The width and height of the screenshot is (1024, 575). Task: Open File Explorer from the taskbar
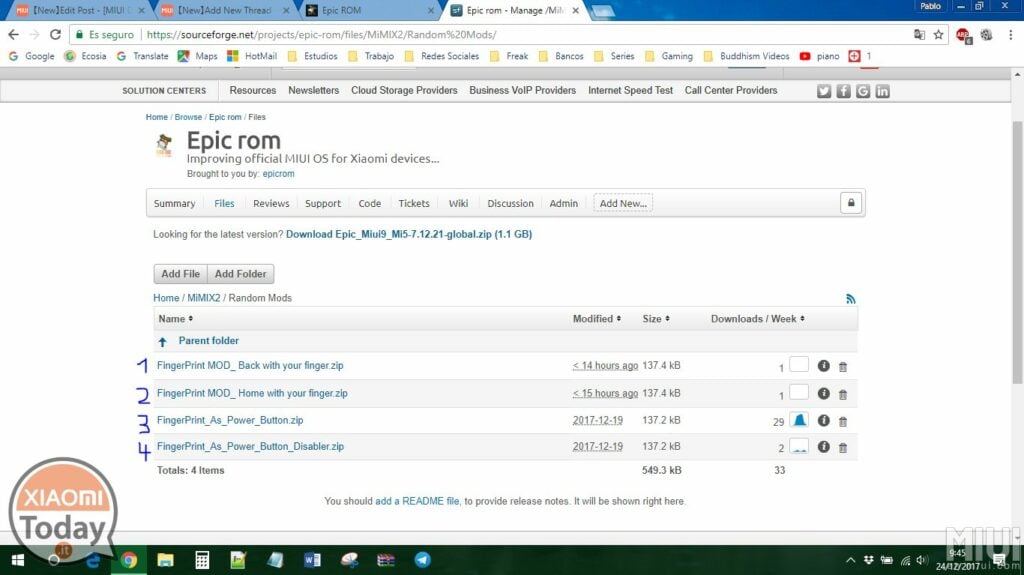coord(165,560)
